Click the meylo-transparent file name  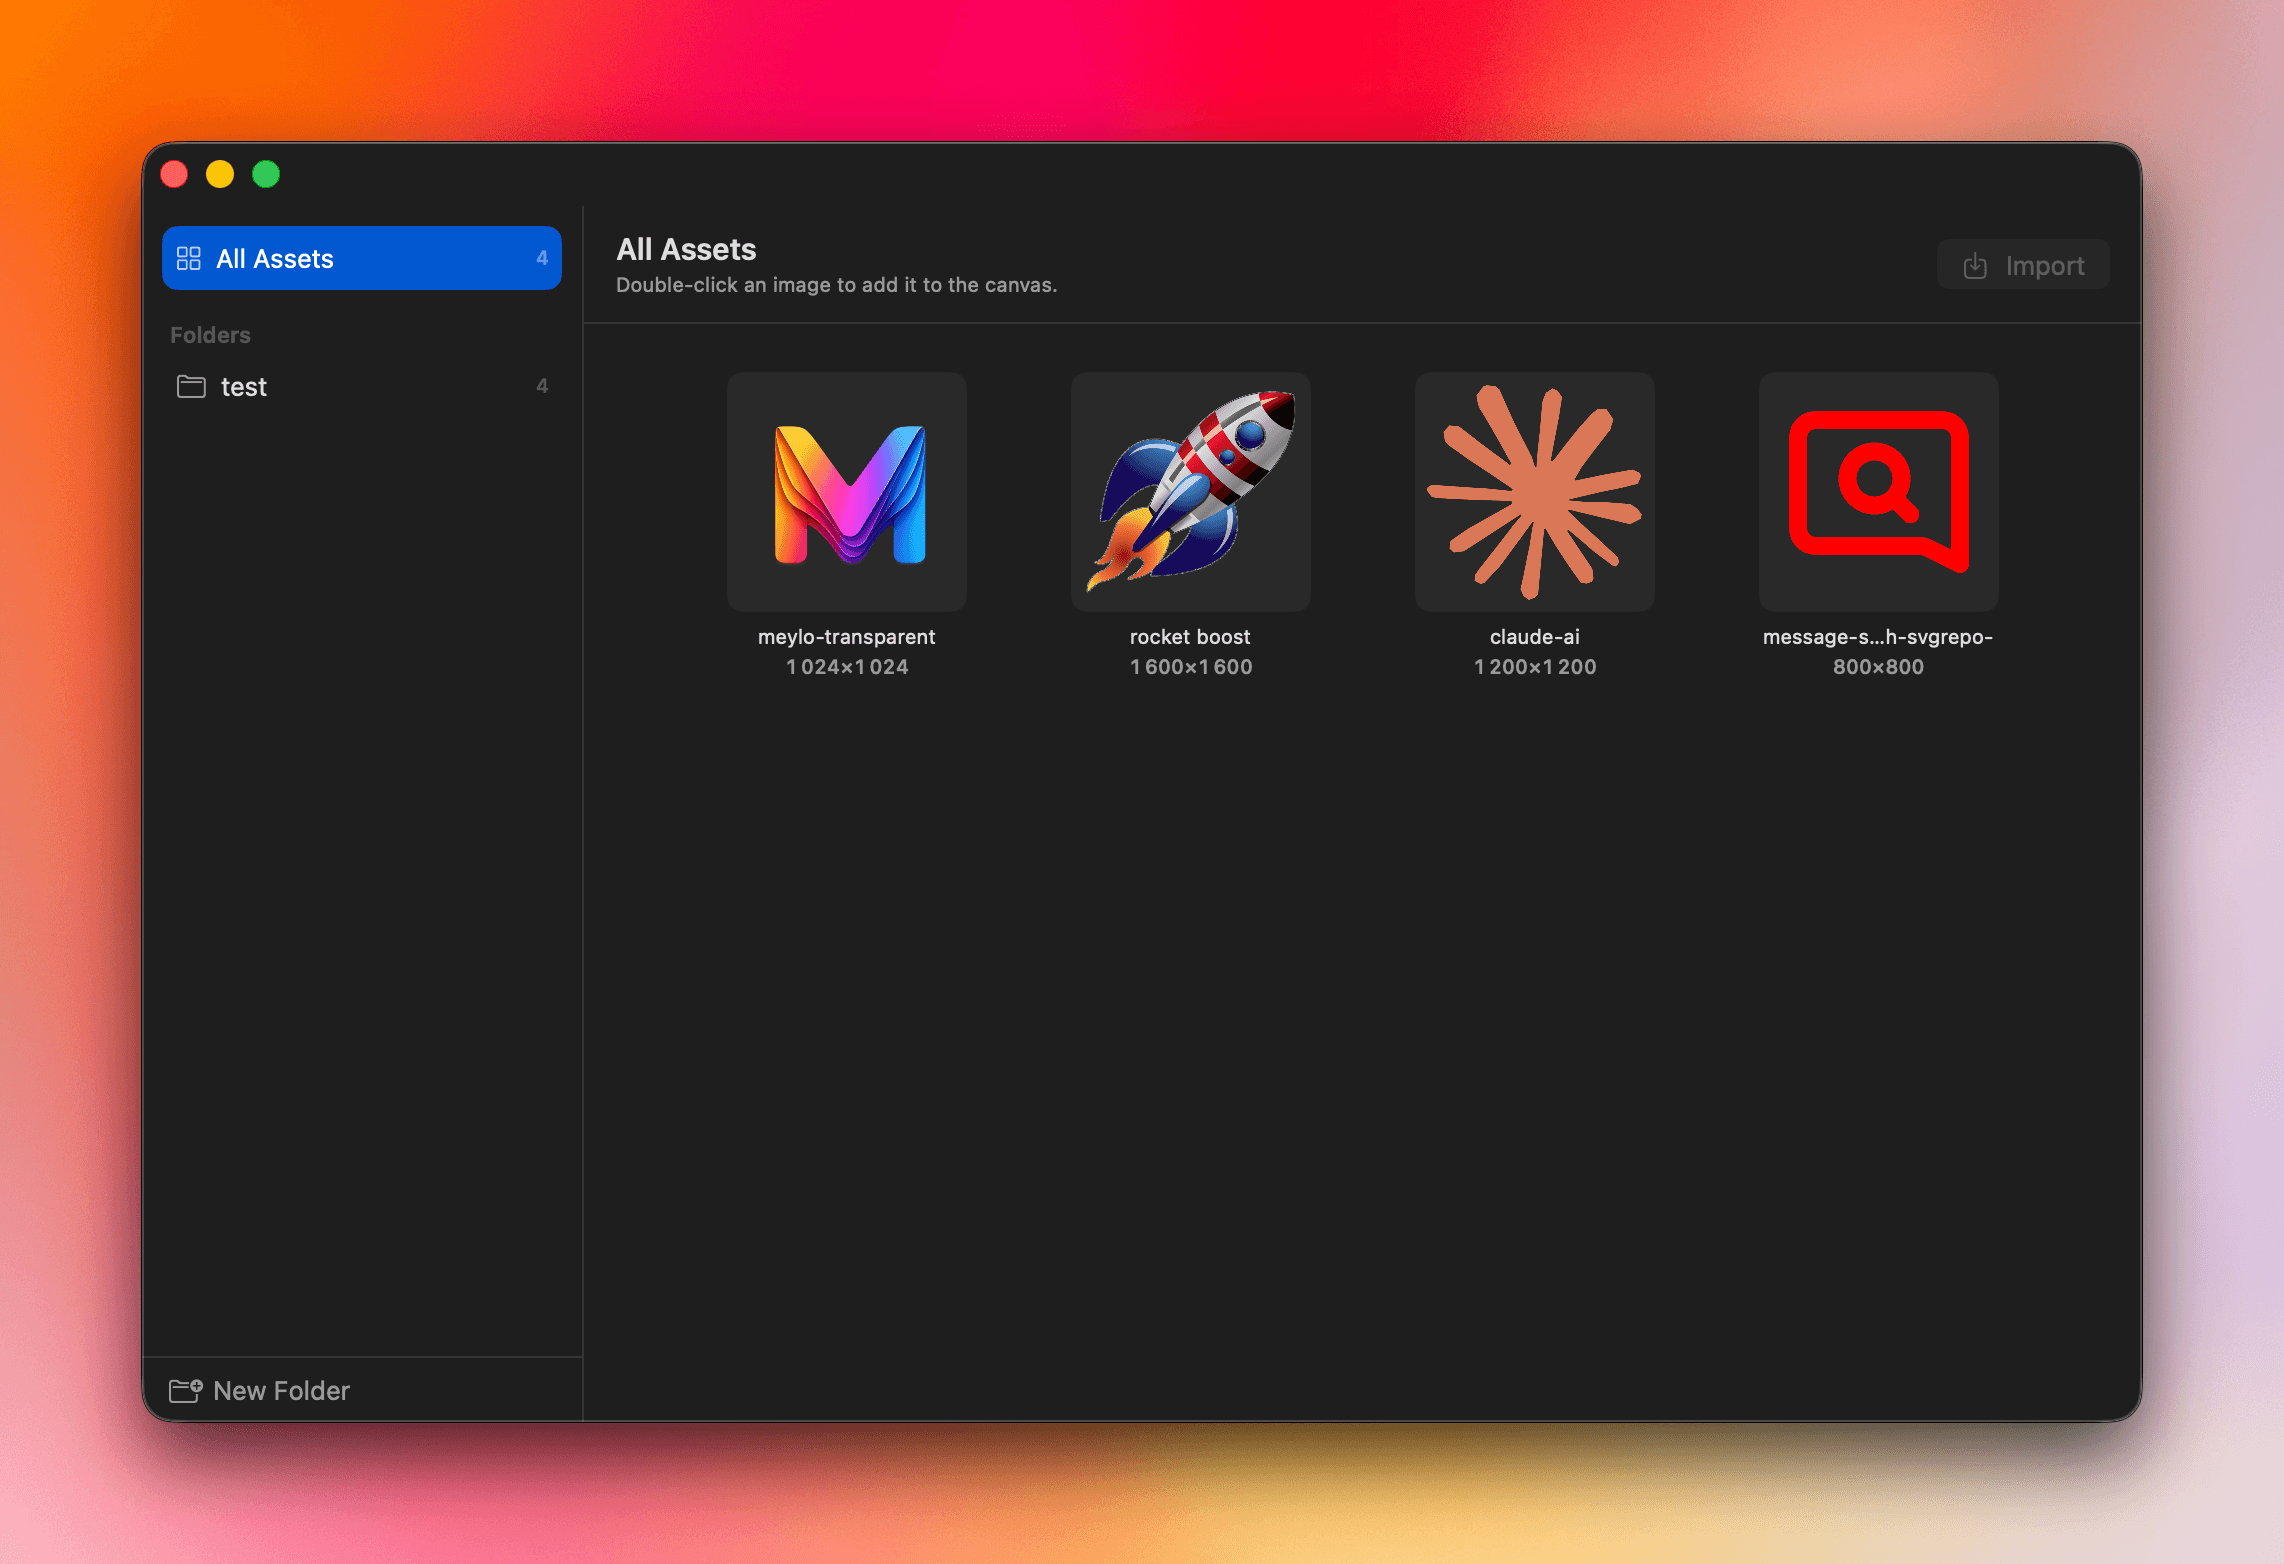tap(847, 637)
